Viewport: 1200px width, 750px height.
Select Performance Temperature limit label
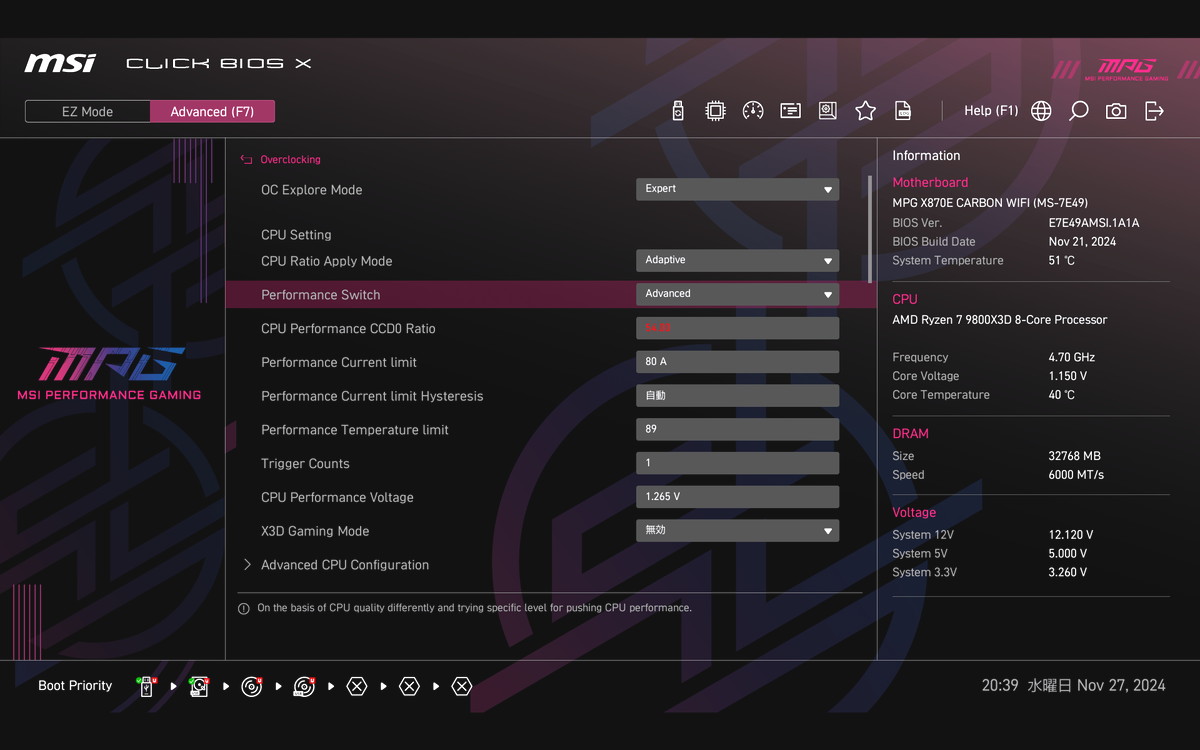pyautogui.click(x=355, y=430)
